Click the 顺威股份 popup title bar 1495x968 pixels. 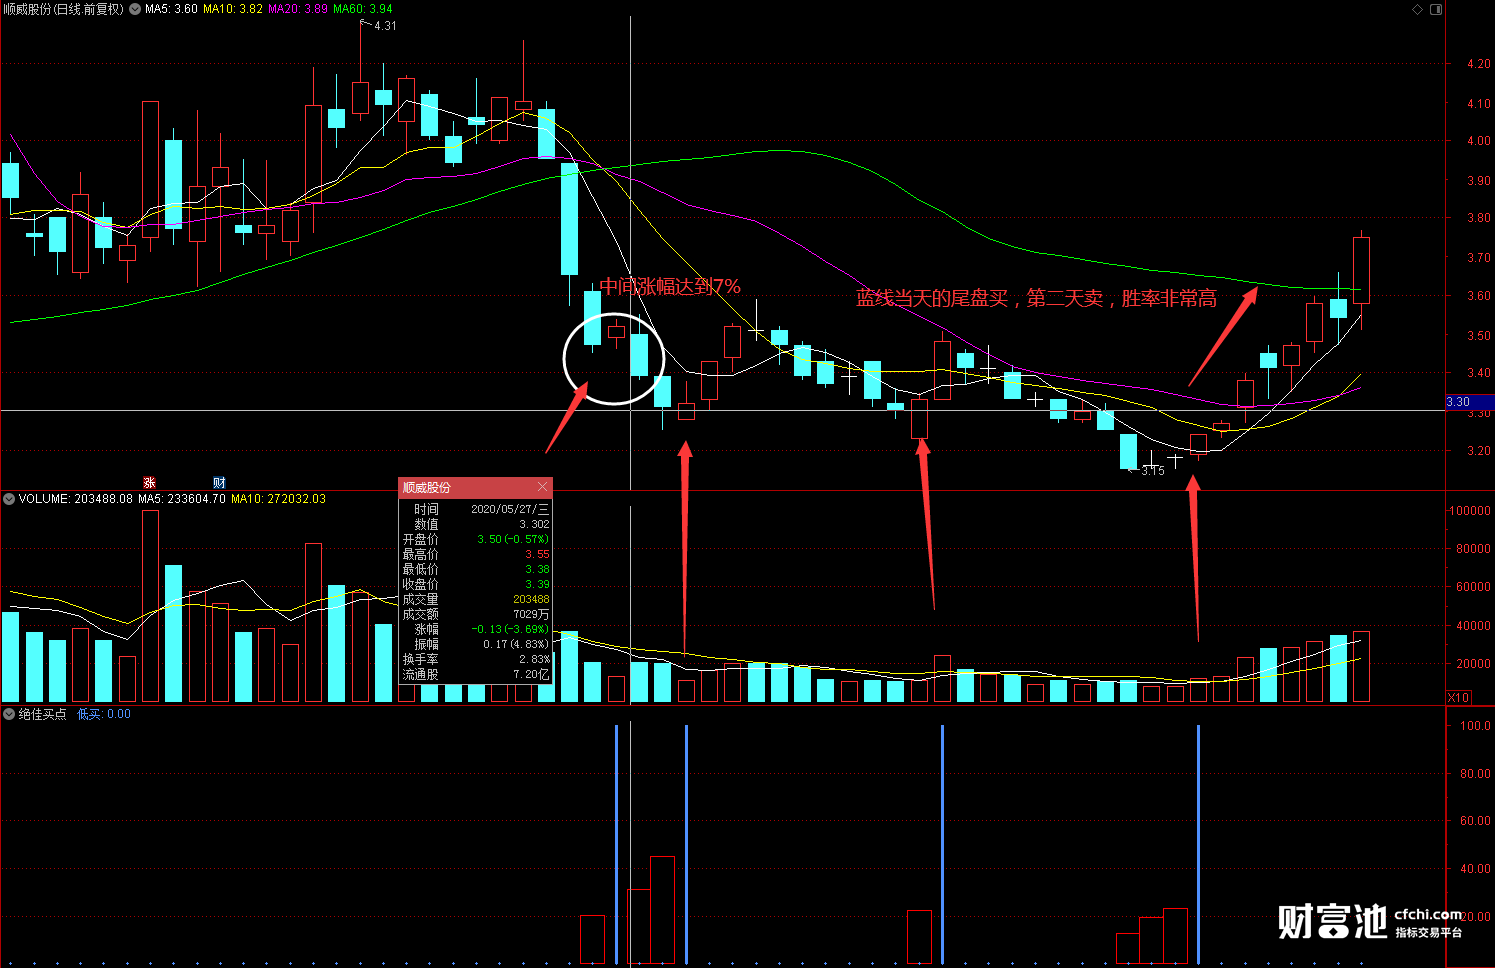coord(476,487)
